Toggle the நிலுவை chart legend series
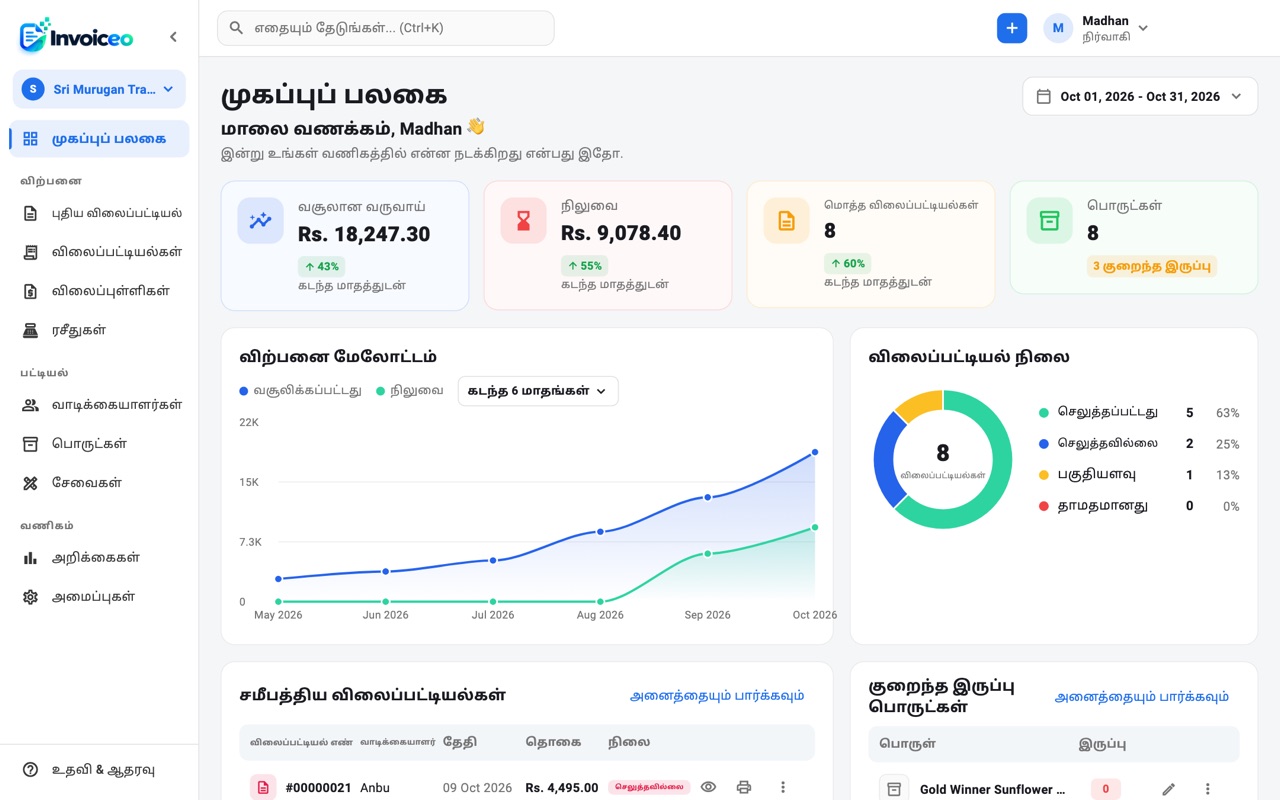The height and width of the screenshot is (800, 1280). tap(410, 391)
